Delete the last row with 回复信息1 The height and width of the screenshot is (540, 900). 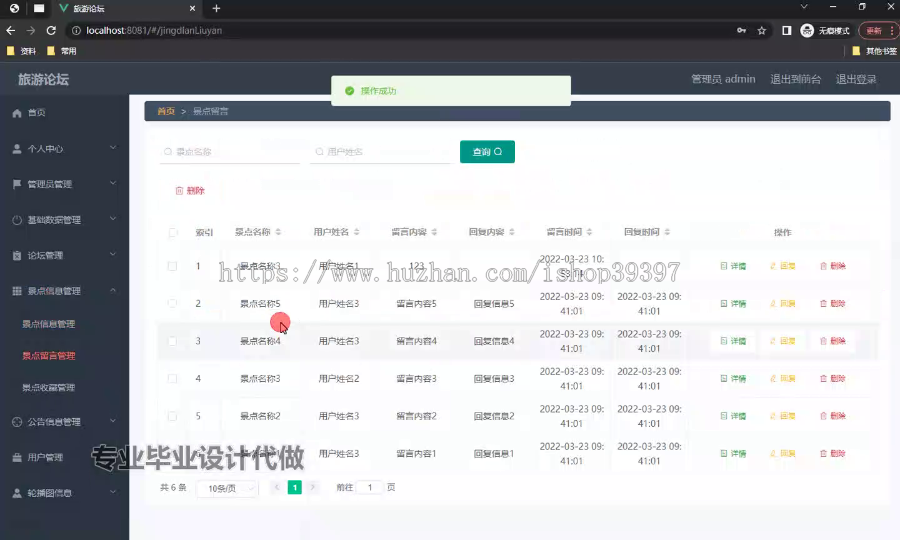click(833, 453)
